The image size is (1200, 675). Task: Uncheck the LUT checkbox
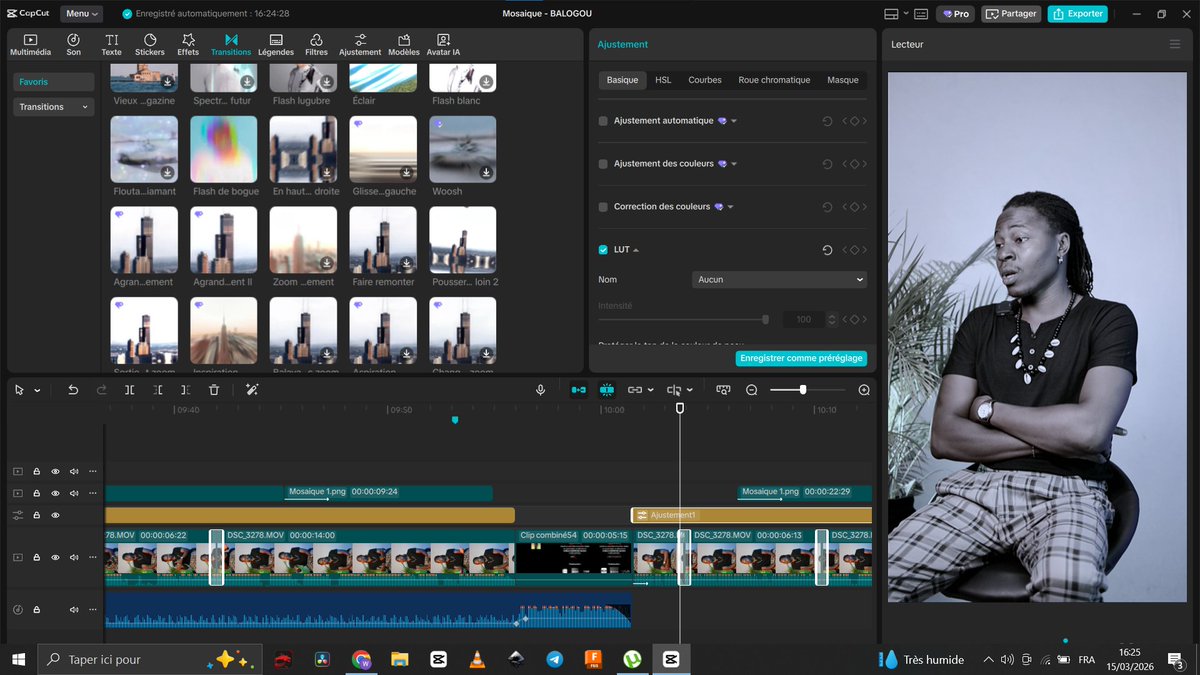[x=603, y=250]
